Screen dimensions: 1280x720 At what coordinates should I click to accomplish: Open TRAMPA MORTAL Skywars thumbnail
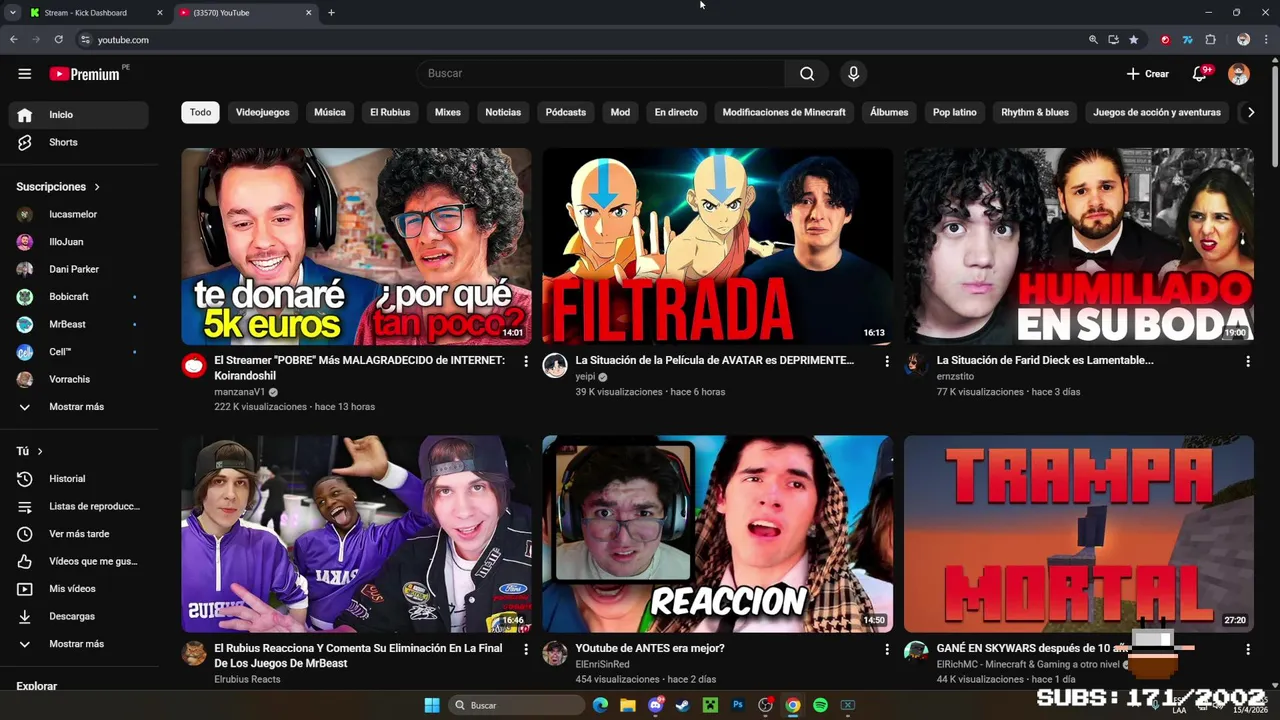click(x=1078, y=534)
